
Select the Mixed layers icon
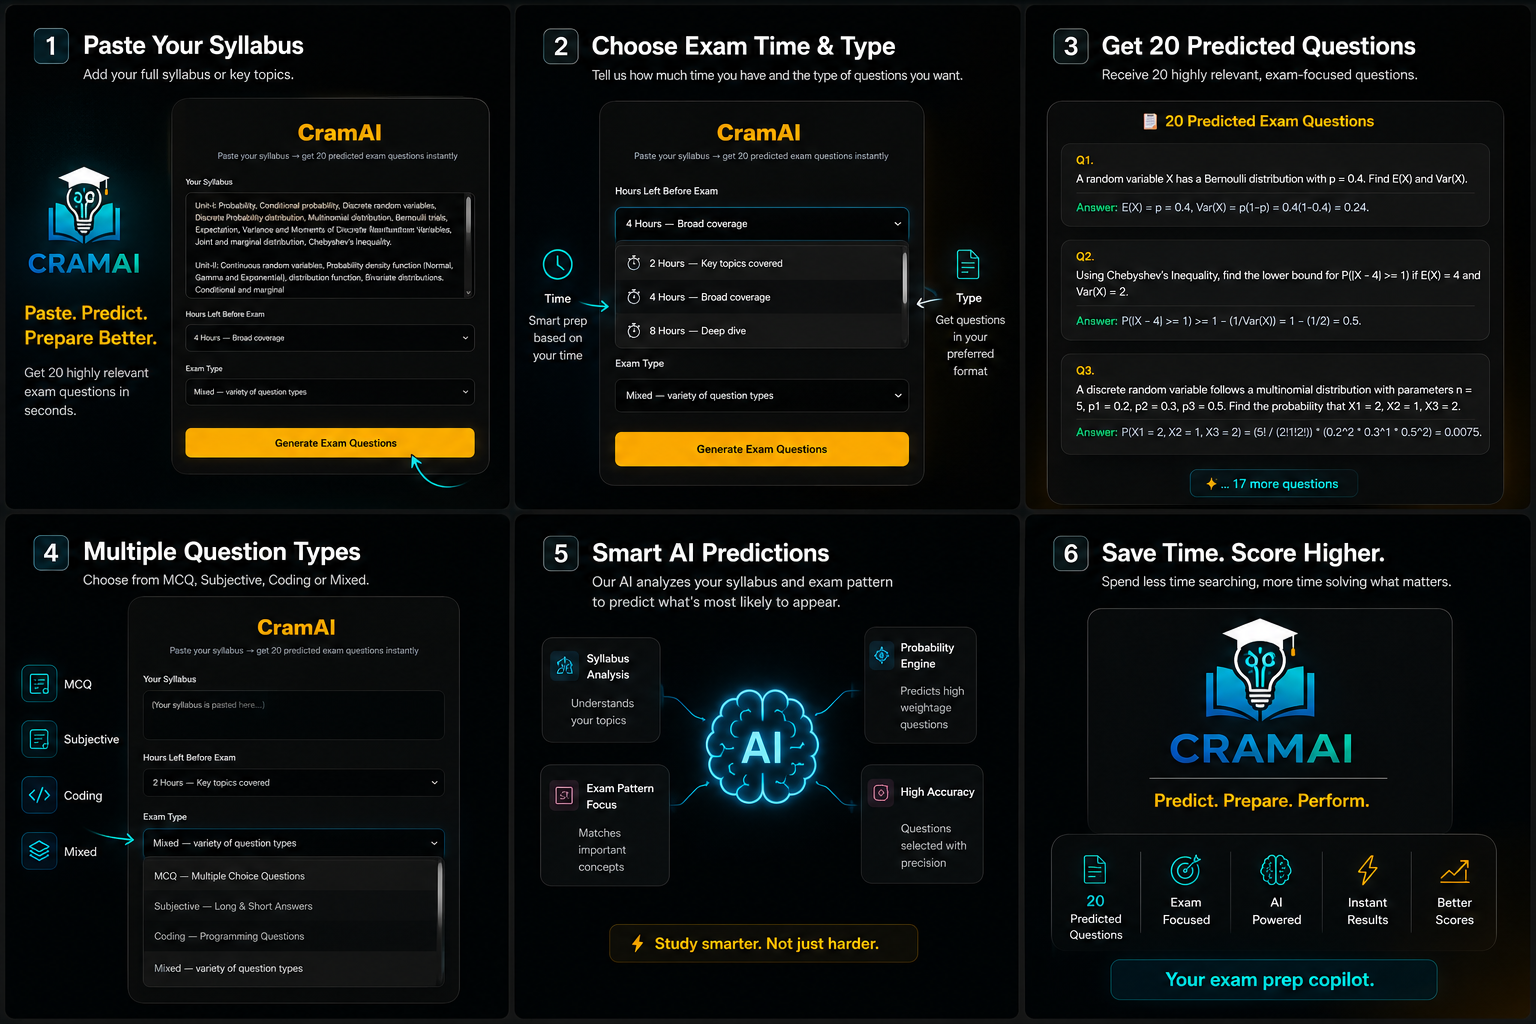40,851
